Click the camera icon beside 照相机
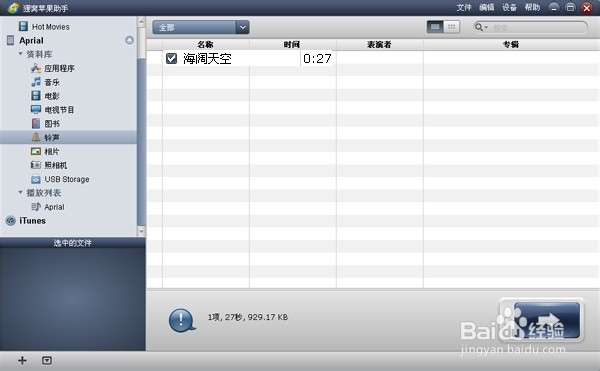The width and height of the screenshot is (600, 371). tap(36, 165)
